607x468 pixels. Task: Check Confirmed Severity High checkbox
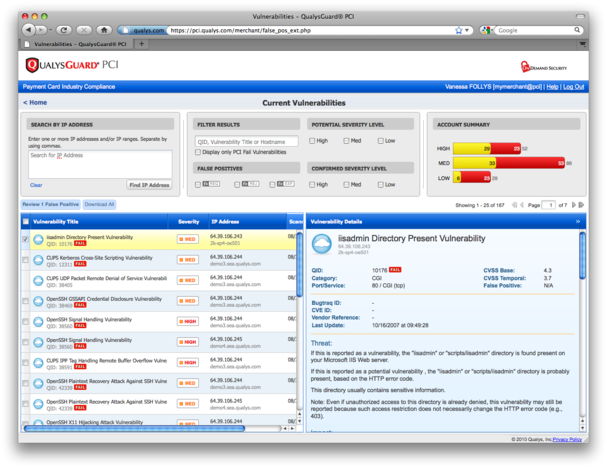click(312, 185)
